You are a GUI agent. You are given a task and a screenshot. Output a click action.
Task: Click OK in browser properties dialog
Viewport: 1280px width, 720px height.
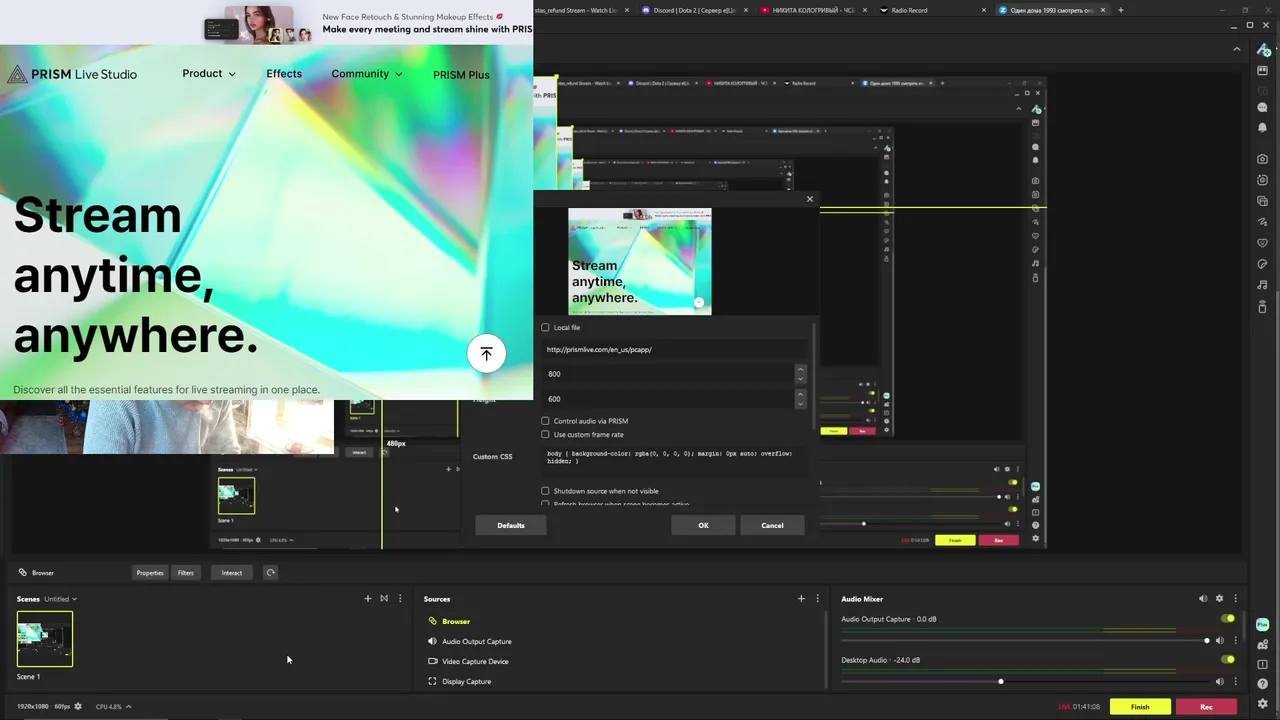(x=703, y=525)
